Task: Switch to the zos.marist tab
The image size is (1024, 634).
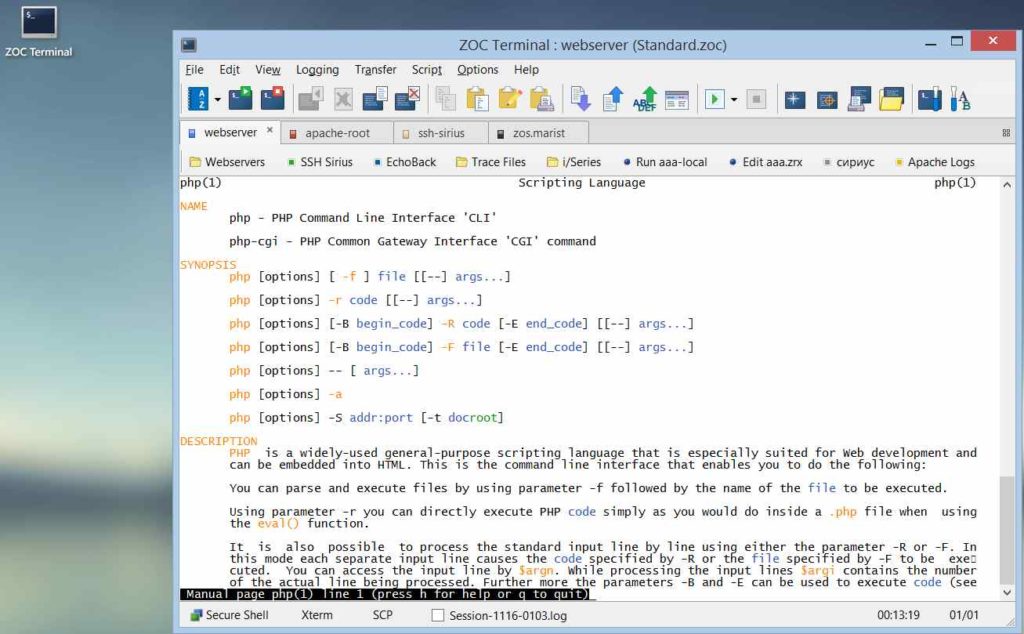Action: click(539, 133)
